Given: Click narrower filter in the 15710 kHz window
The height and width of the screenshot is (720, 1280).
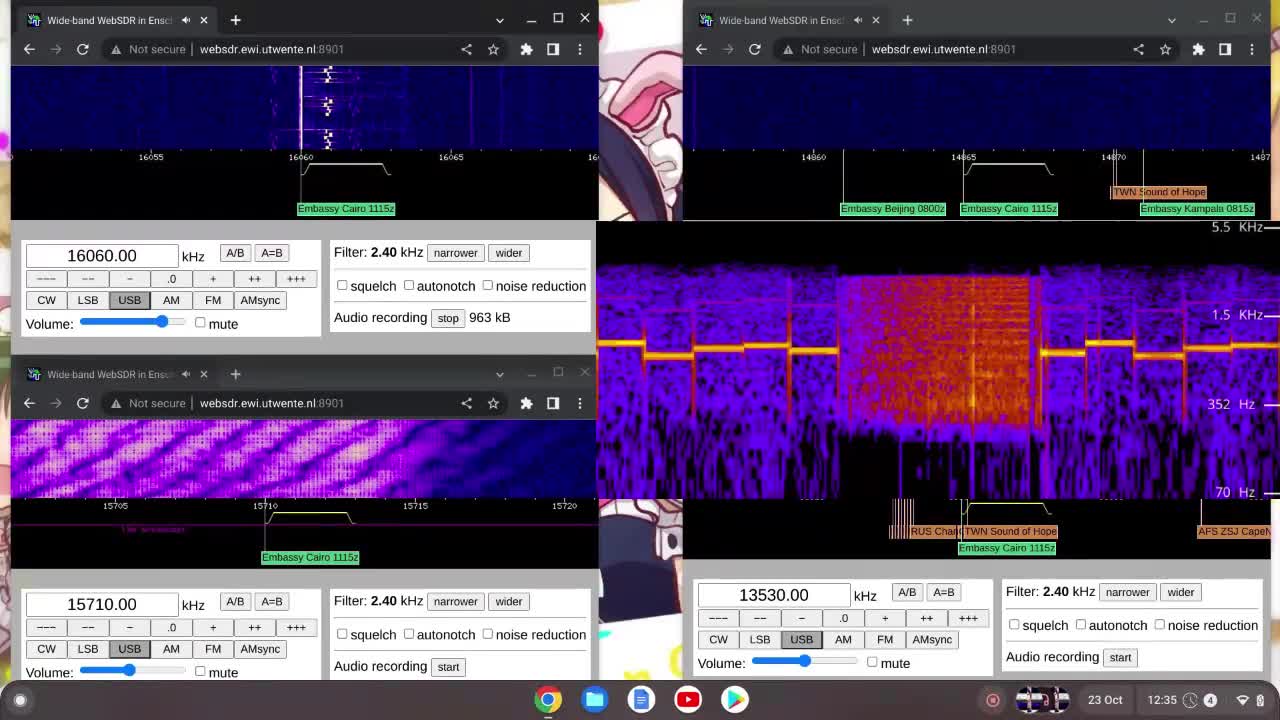Looking at the screenshot, I should click(455, 602).
